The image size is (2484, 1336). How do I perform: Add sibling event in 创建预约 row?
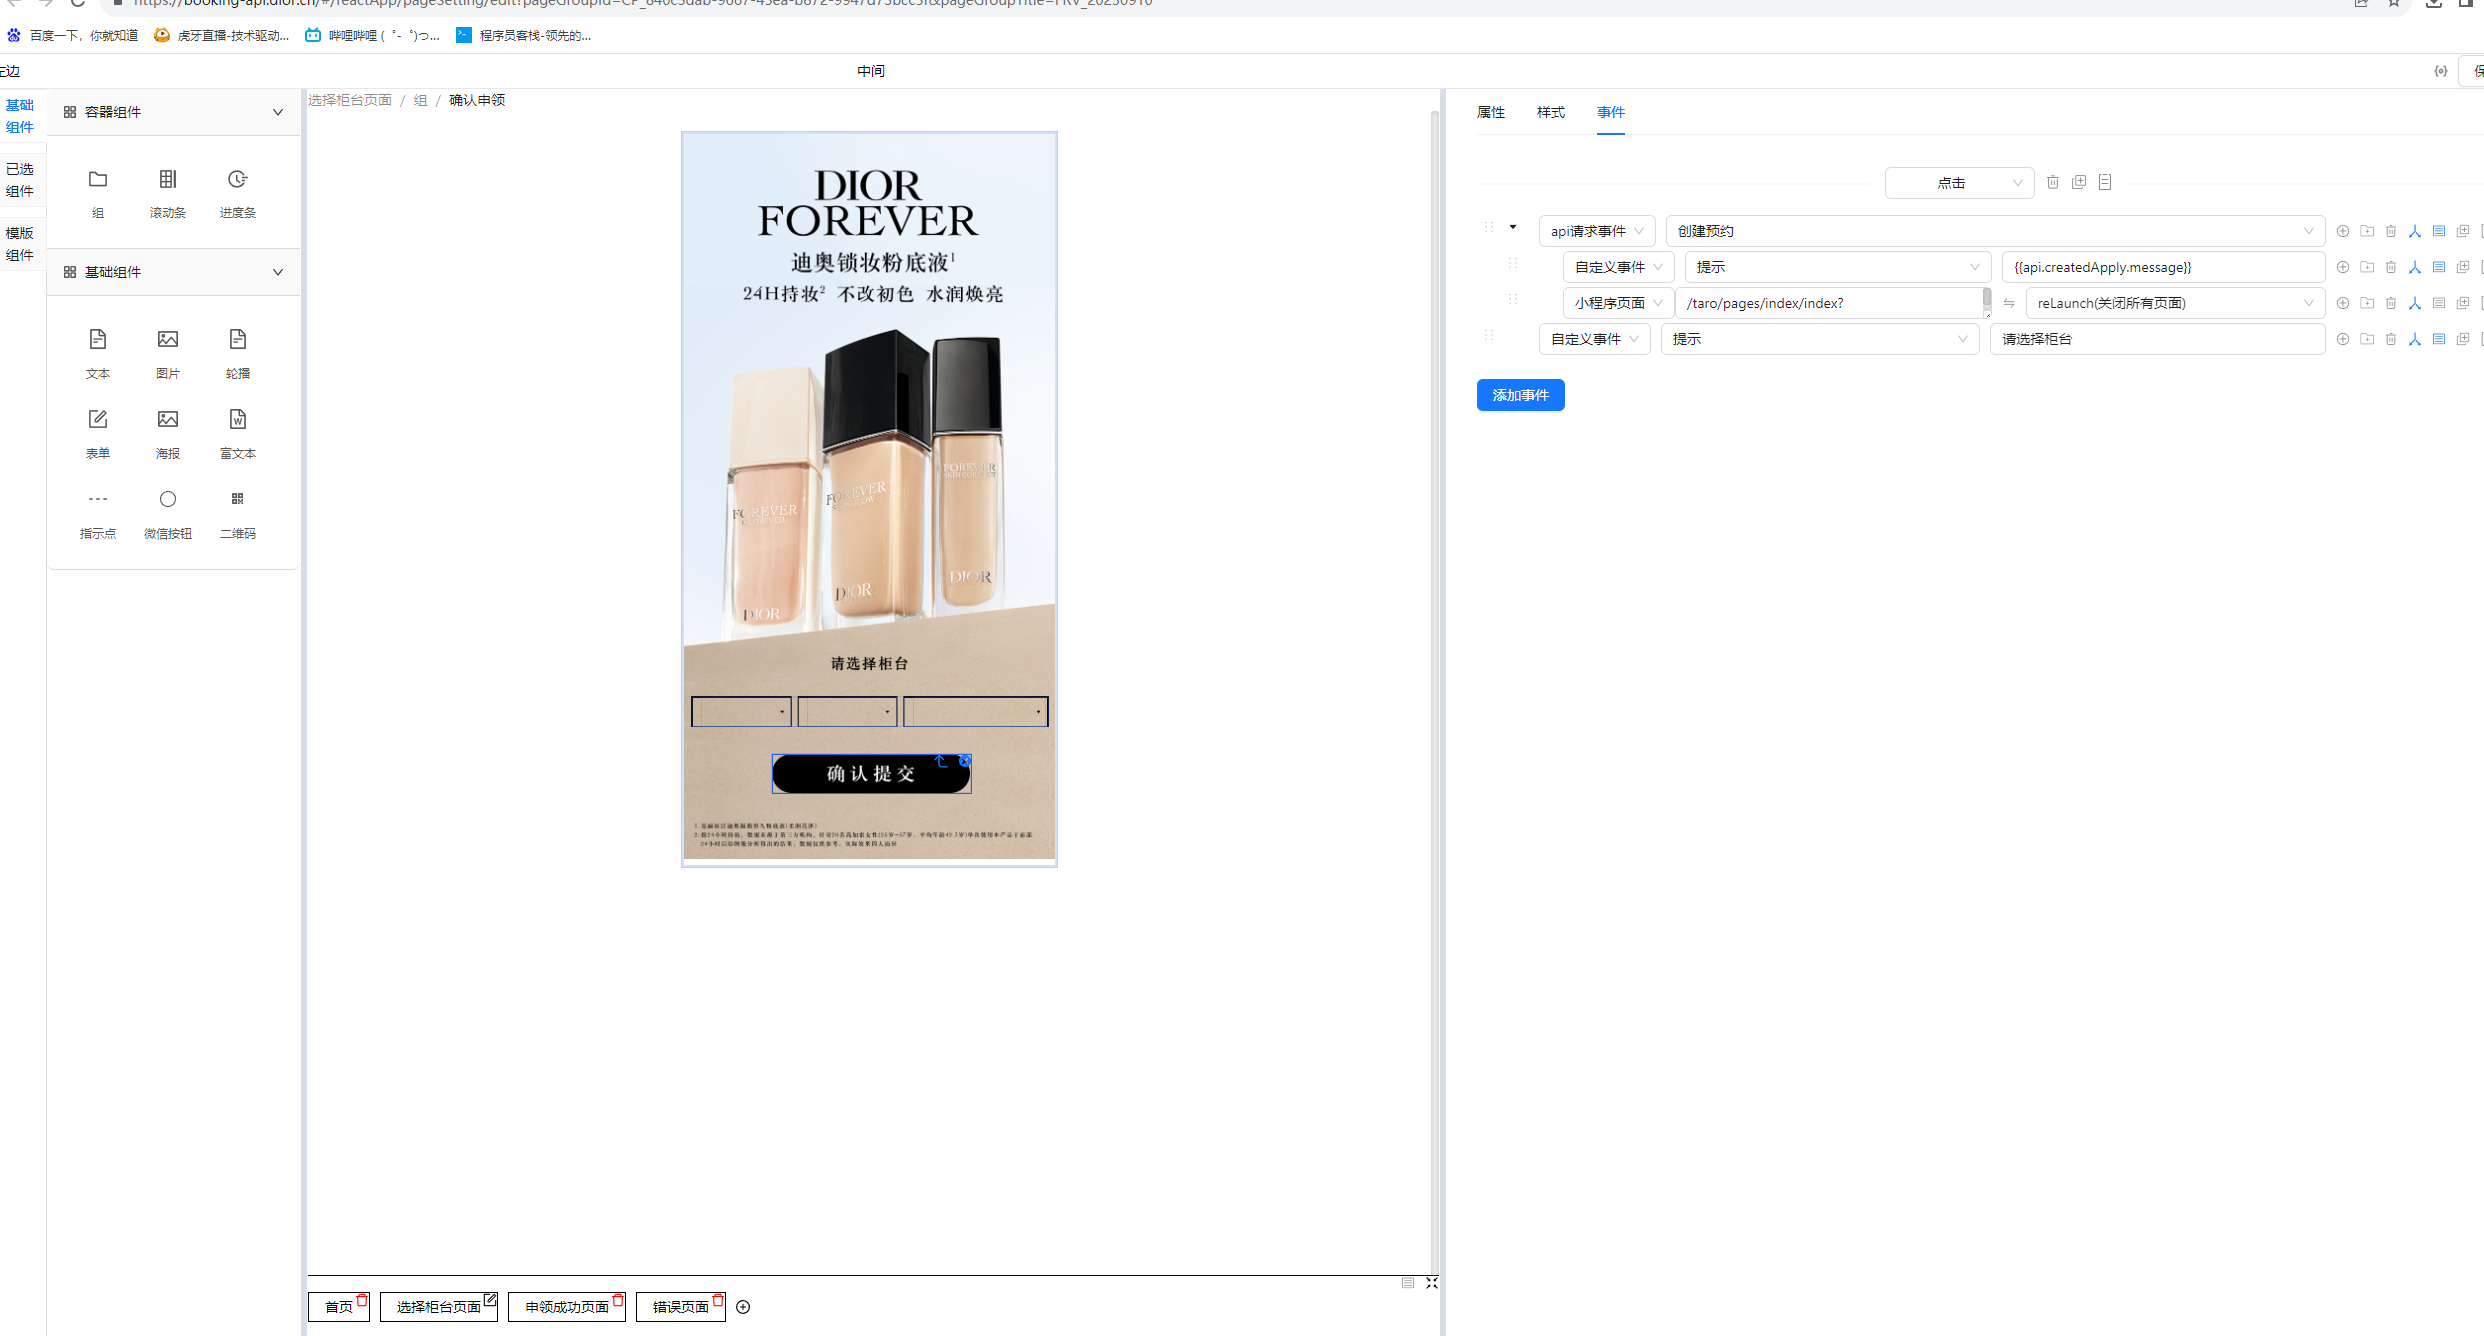(x=2343, y=231)
